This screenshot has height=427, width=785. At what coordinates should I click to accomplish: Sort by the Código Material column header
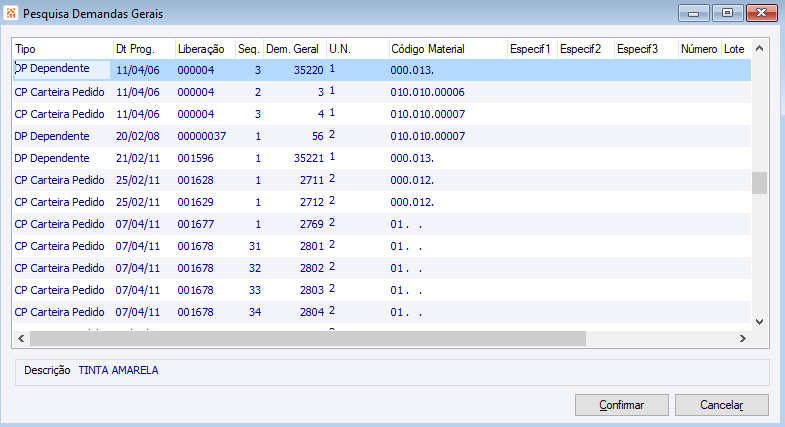click(x=448, y=49)
